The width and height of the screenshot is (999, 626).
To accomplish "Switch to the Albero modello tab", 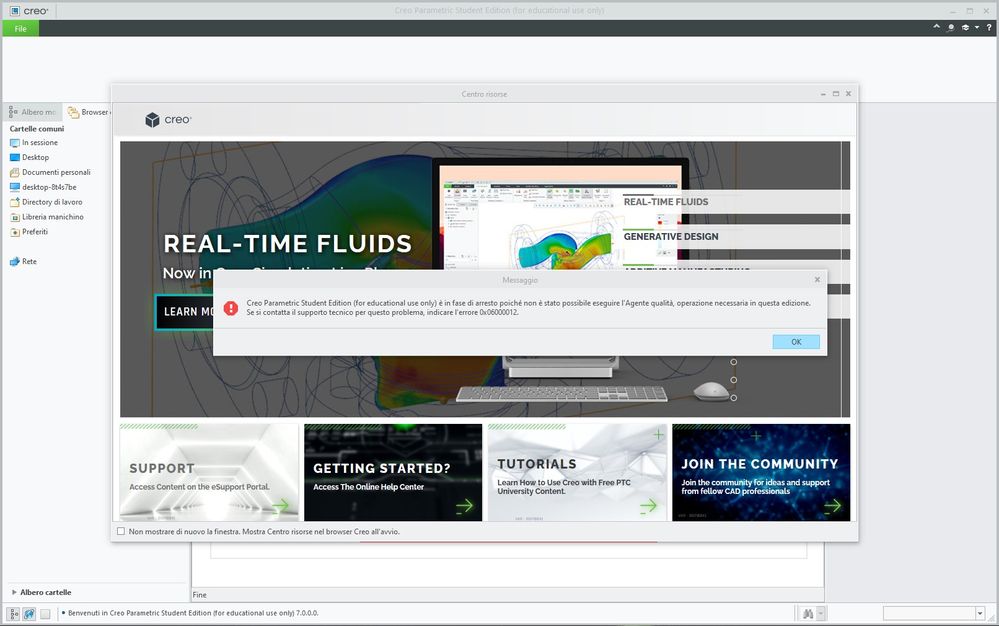I will point(32,112).
